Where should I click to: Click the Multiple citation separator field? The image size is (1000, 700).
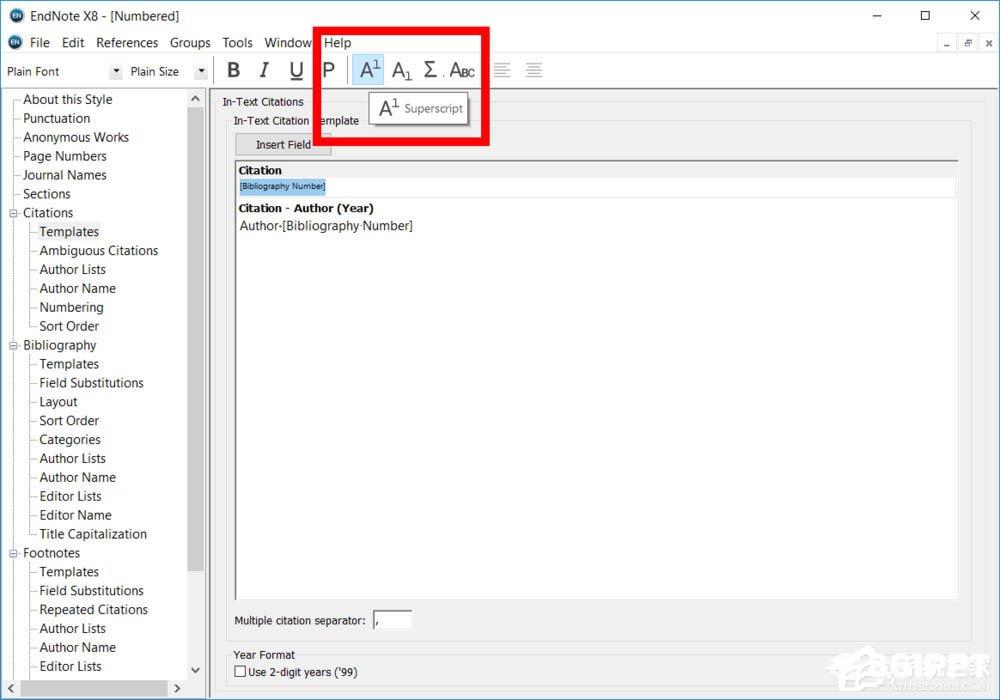[392, 620]
